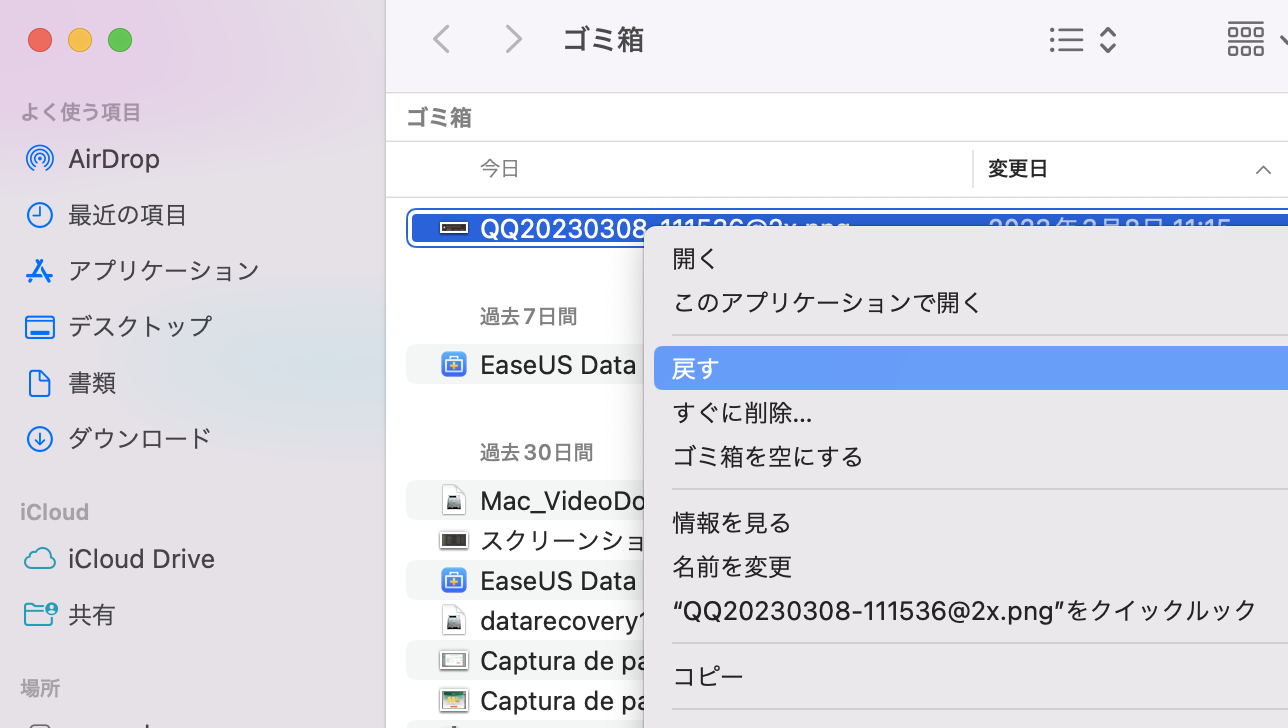Viewport: 1288px width, 728px height.
Task: Select デスクトップ in the sidebar
Action: [40, 326]
